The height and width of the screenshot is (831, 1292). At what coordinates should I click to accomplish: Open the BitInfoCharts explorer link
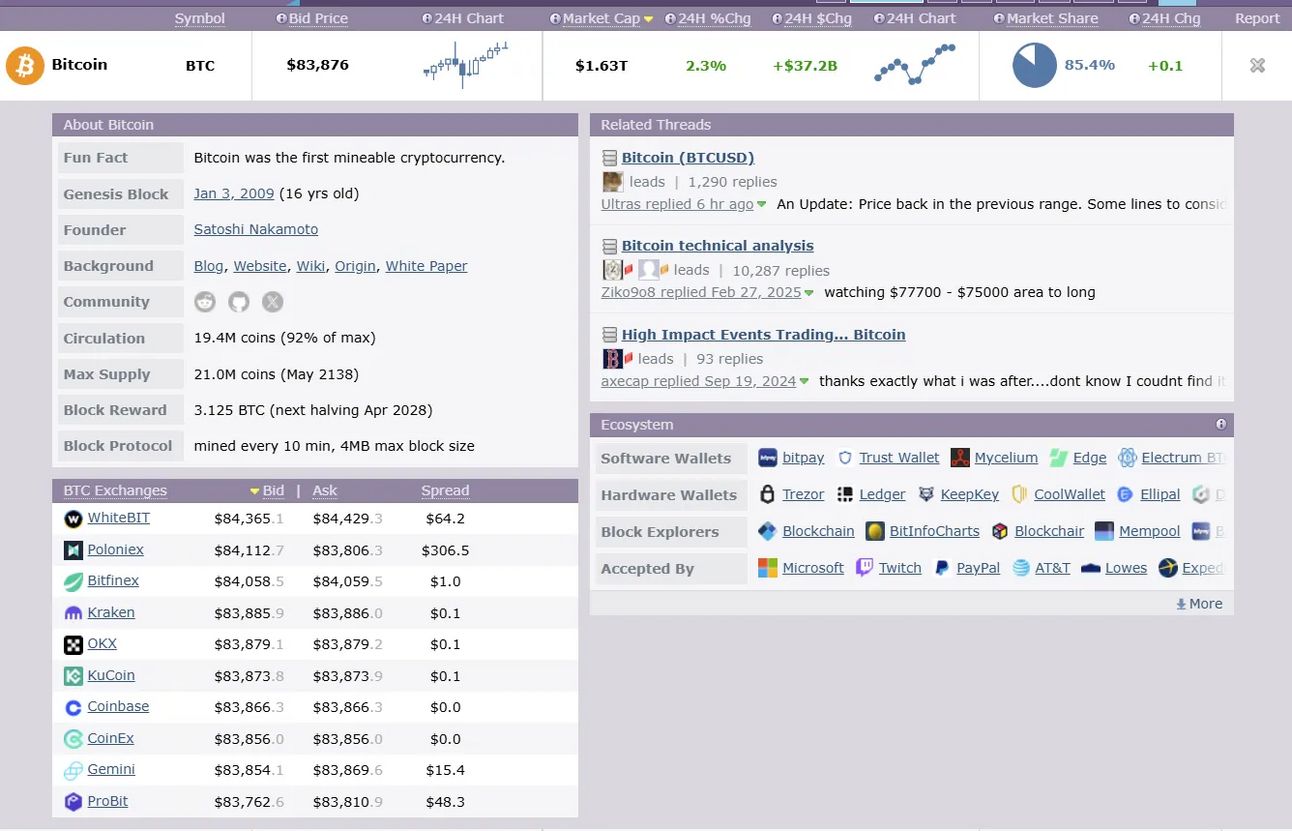pyautogui.click(x=934, y=531)
